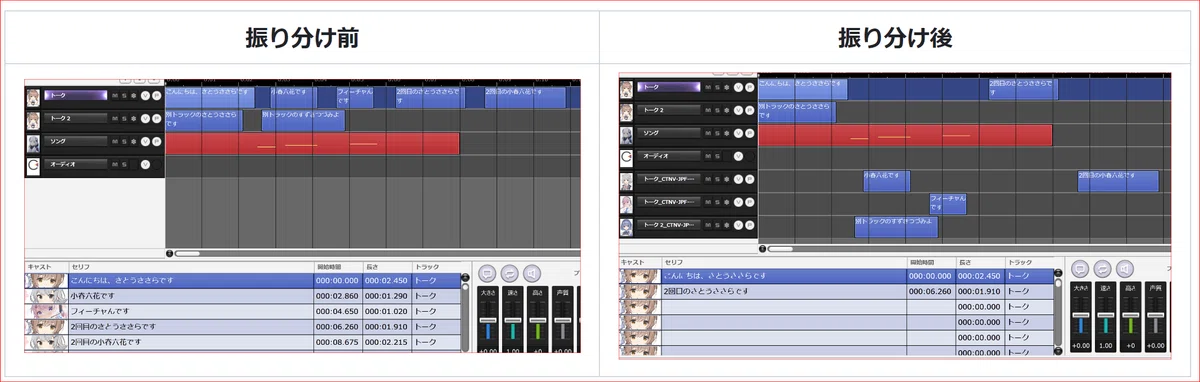Sort by セリフ column in 振り分け前 list
This screenshot has height=382, width=1200.
[191, 267]
